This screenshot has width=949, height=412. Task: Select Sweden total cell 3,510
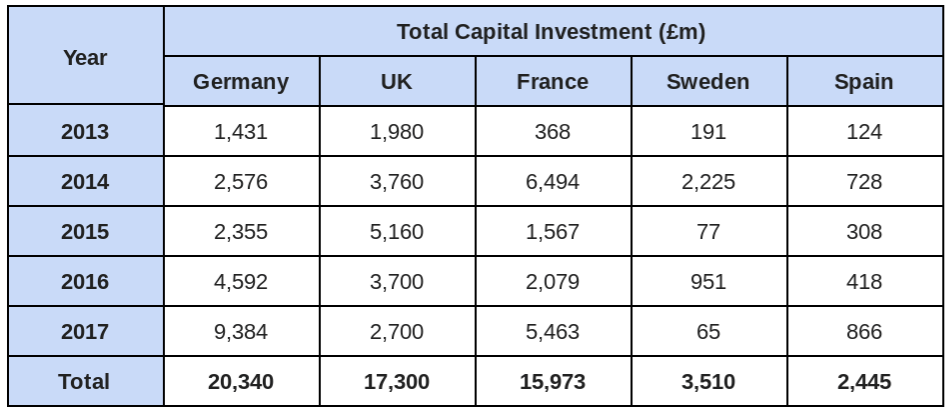[x=709, y=381]
